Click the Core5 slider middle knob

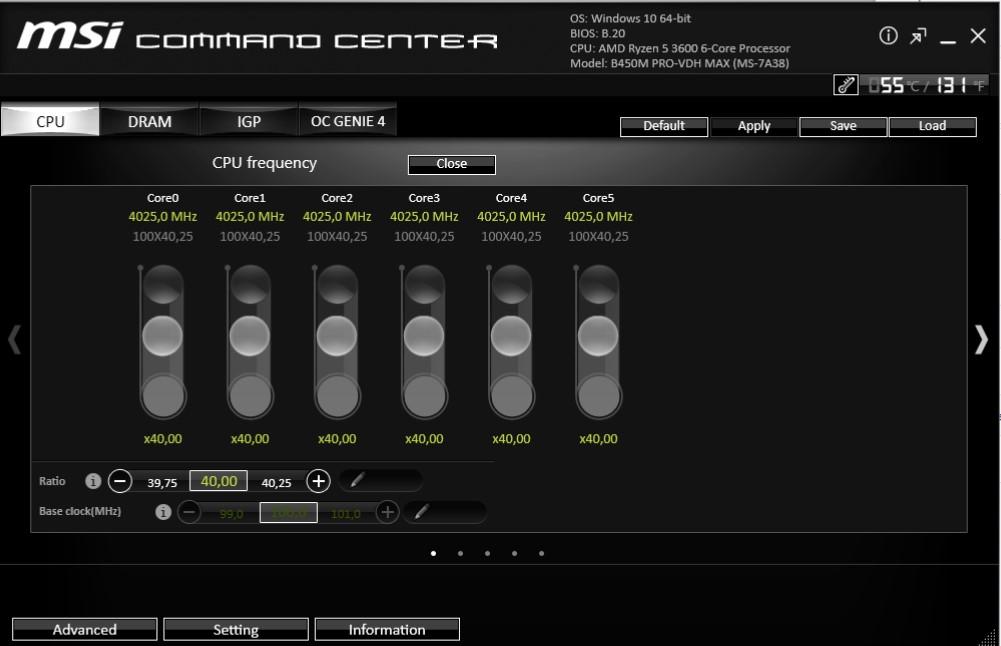598,336
